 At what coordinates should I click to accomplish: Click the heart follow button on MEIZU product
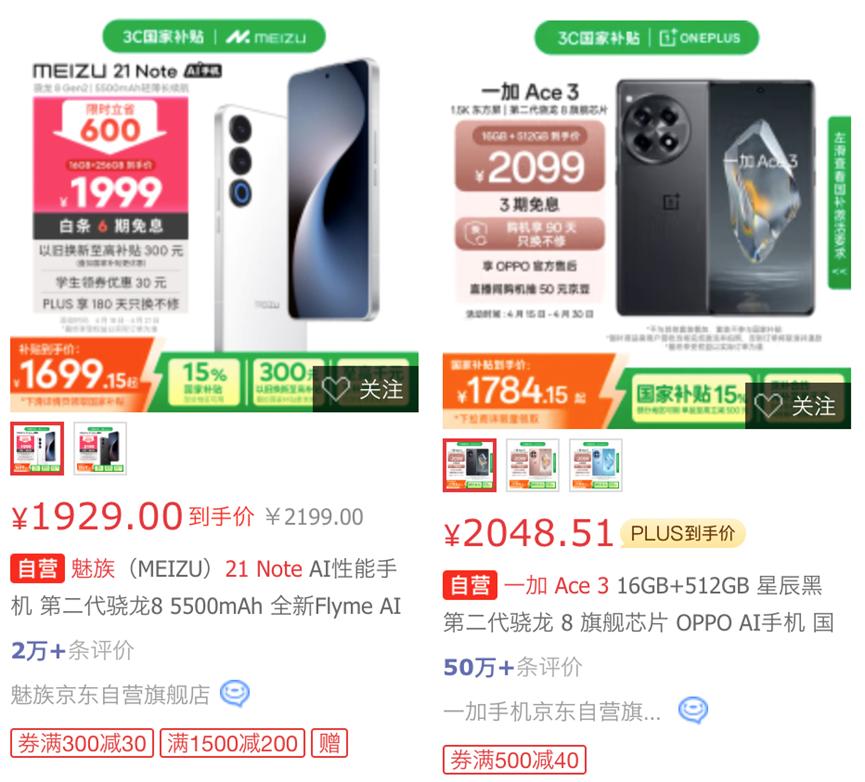coord(365,389)
